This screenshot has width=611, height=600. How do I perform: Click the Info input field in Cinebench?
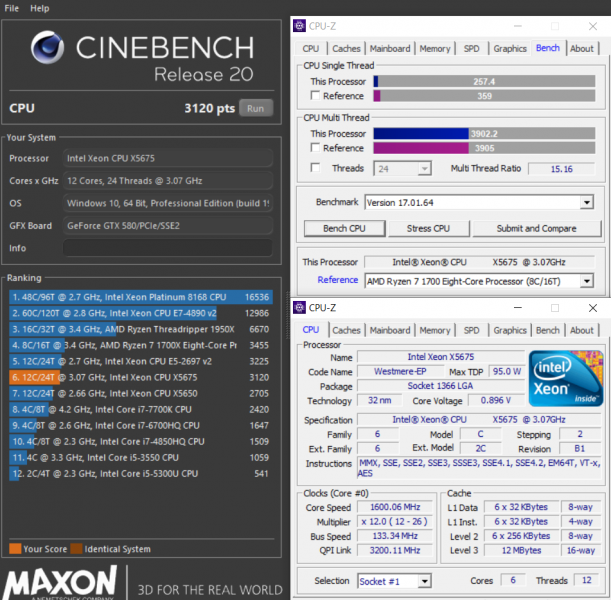[x=168, y=248]
